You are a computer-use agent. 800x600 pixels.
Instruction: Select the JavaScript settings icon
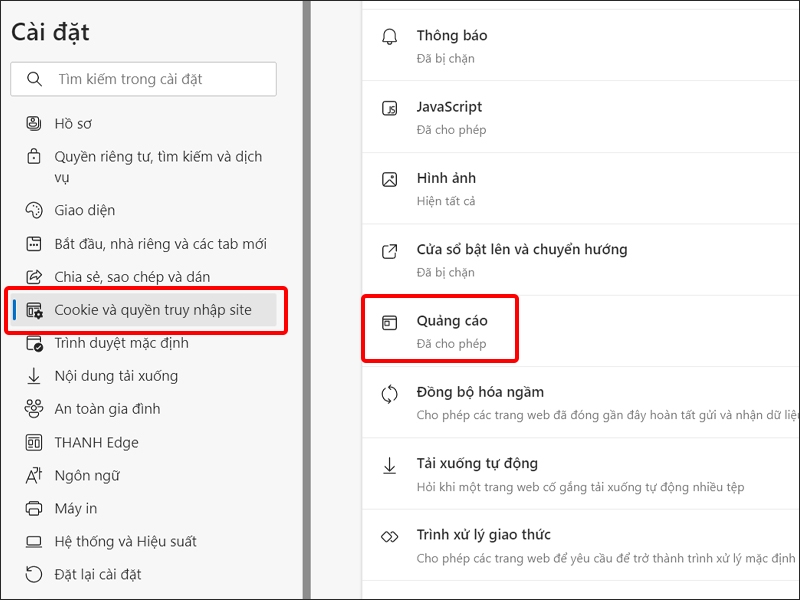pyautogui.click(x=390, y=107)
